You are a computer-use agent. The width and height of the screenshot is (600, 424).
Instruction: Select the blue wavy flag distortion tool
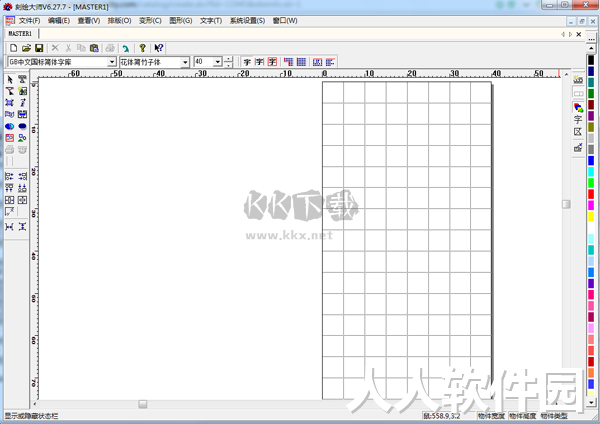coord(10,114)
